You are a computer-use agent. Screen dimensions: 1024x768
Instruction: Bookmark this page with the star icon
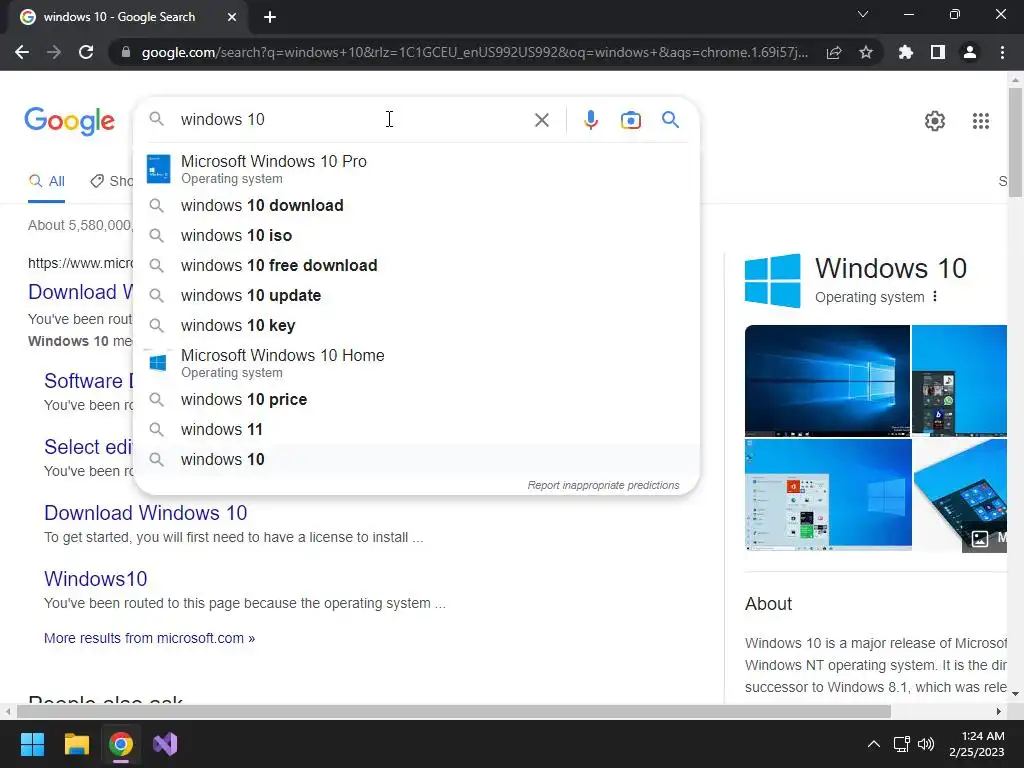point(866,52)
